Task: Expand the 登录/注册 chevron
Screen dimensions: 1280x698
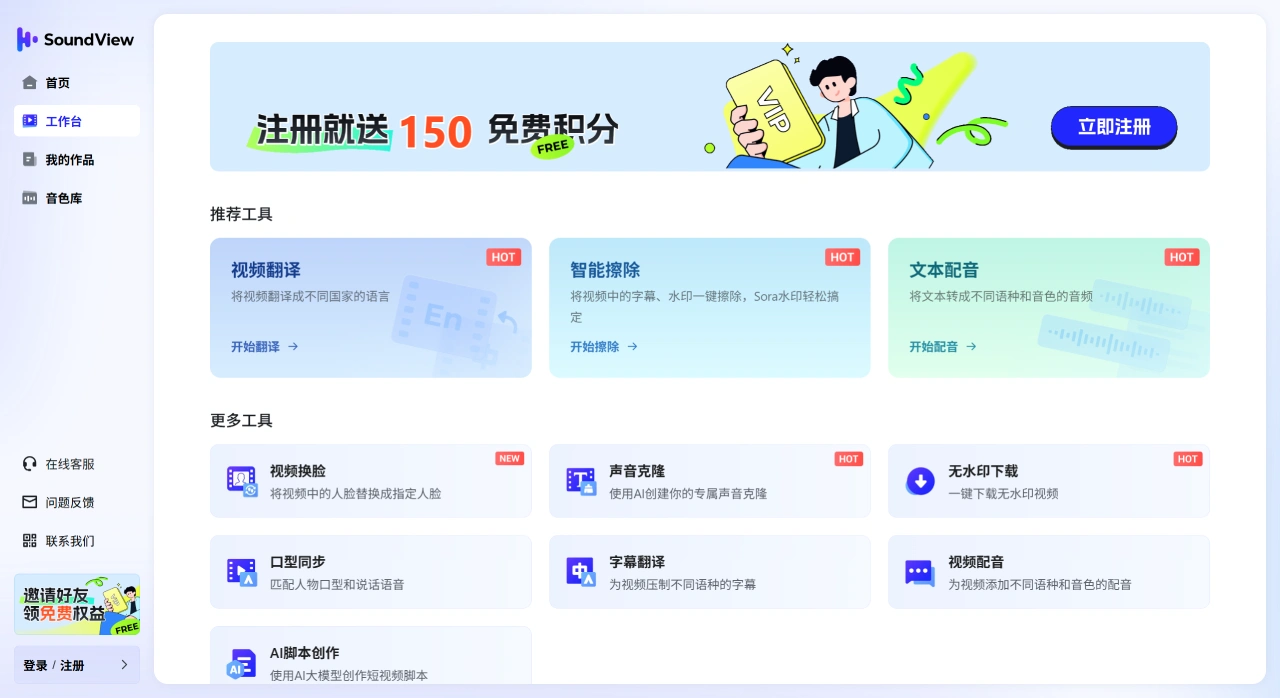Action: (124, 664)
